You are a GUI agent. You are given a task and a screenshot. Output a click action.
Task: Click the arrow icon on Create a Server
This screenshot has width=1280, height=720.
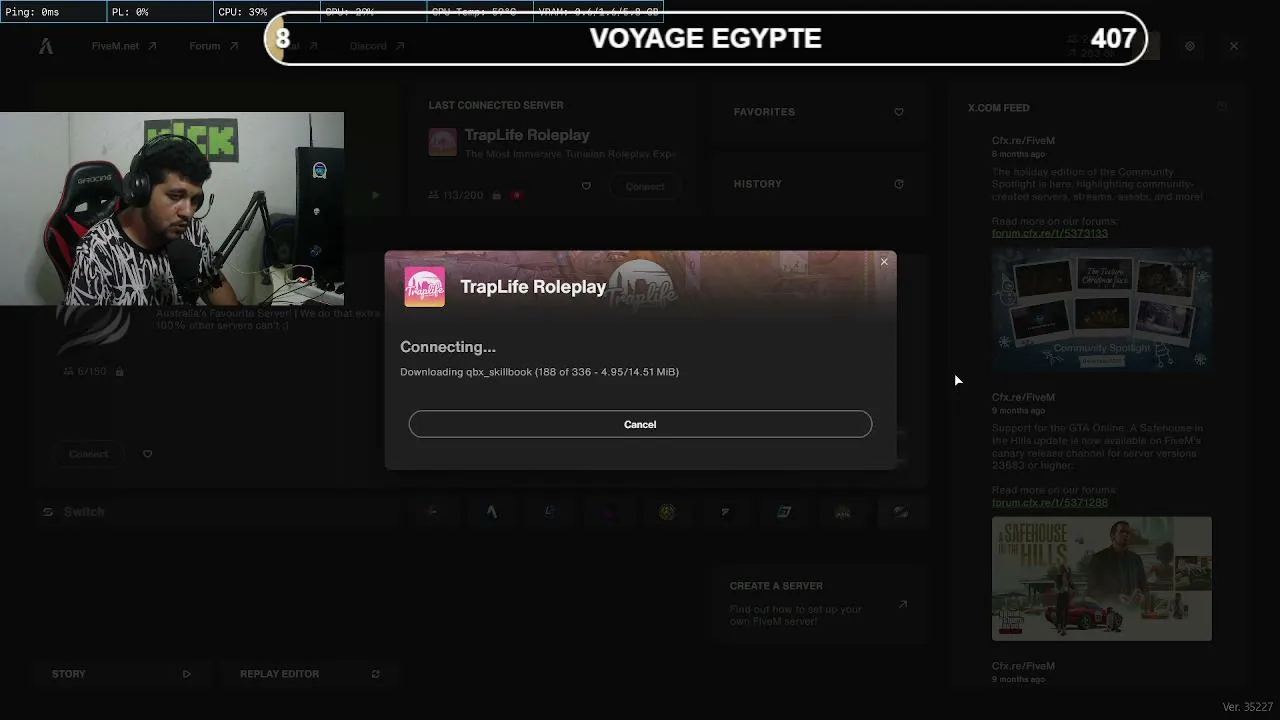pyautogui.click(x=903, y=604)
